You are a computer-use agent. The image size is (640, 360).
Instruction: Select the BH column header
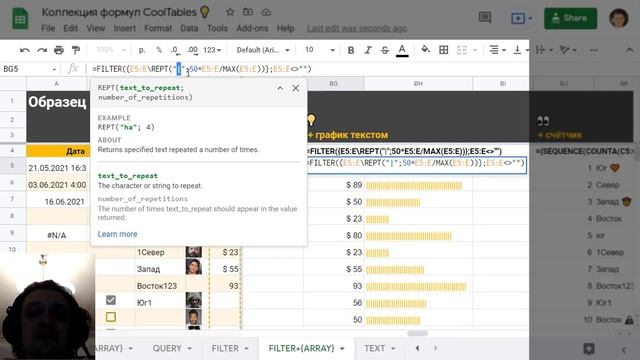418,84
